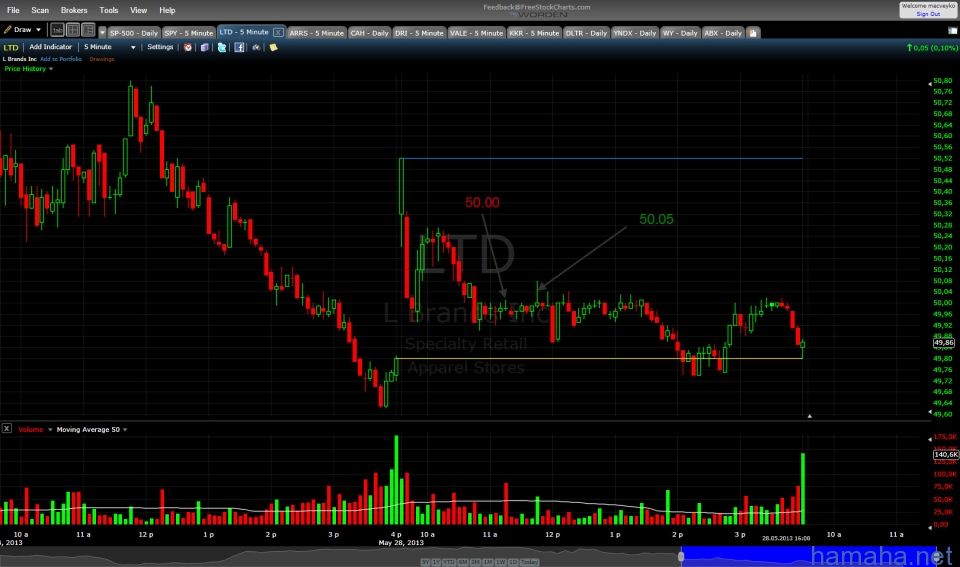Select the 5Y zoom range button
The height and width of the screenshot is (567, 960).
click(425, 562)
